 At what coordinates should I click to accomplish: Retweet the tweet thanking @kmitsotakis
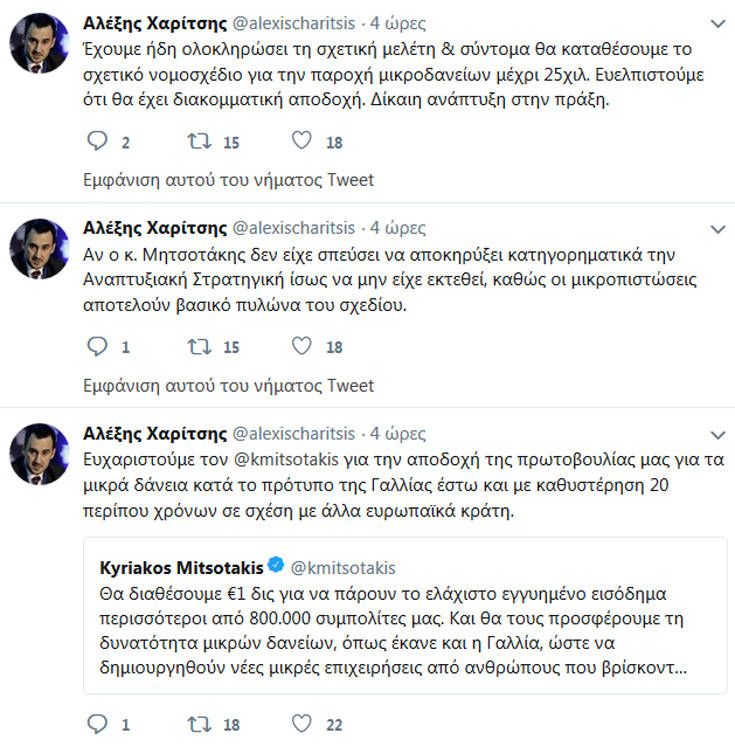(x=200, y=724)
